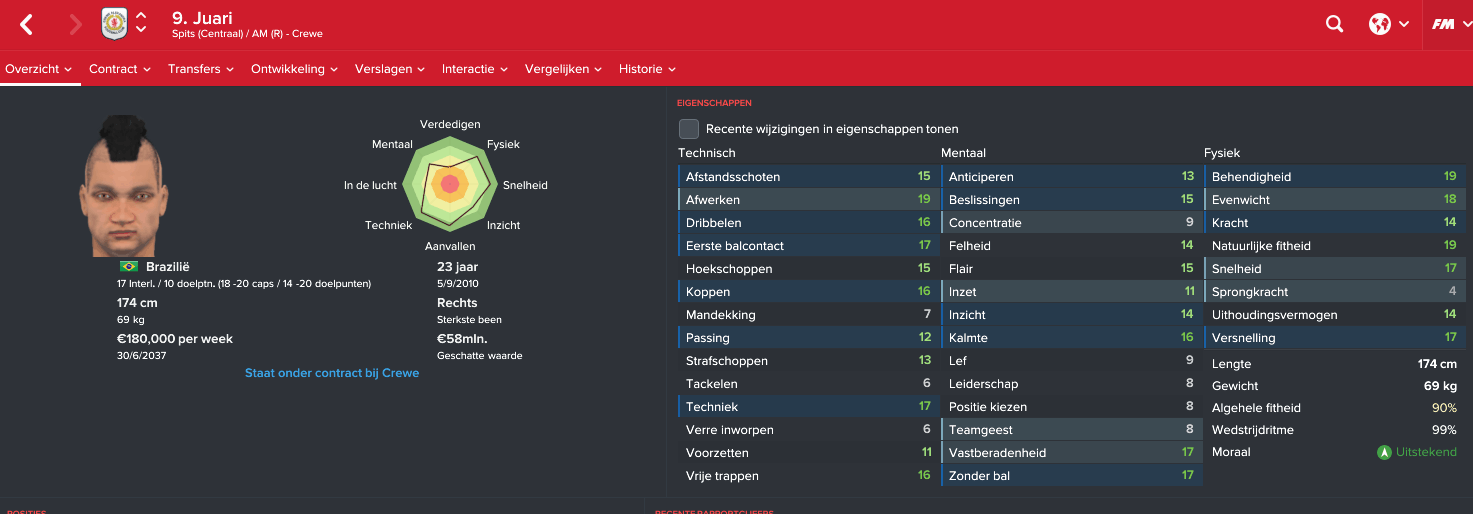Select the Historie menu

(647, 69)
